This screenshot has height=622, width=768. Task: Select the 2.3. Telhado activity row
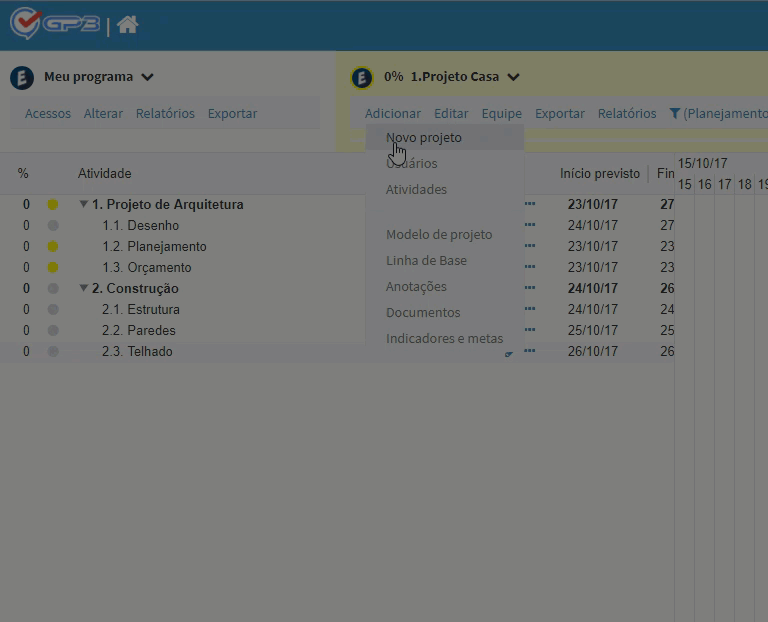337,352
